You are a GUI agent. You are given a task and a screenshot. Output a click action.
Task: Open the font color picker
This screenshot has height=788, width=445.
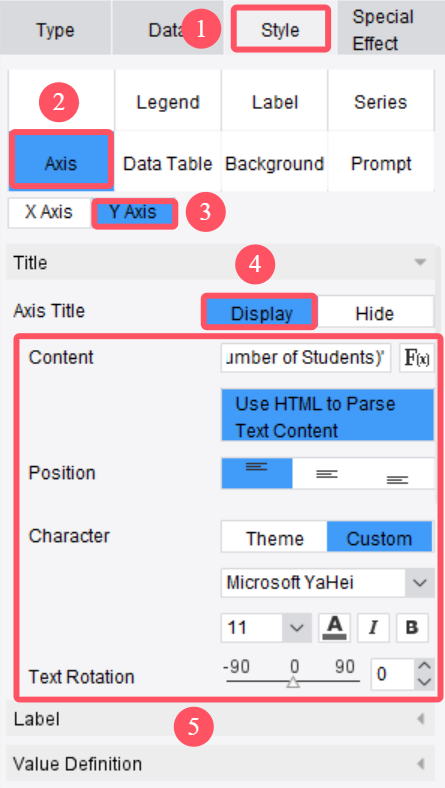(x=335, y=628)
